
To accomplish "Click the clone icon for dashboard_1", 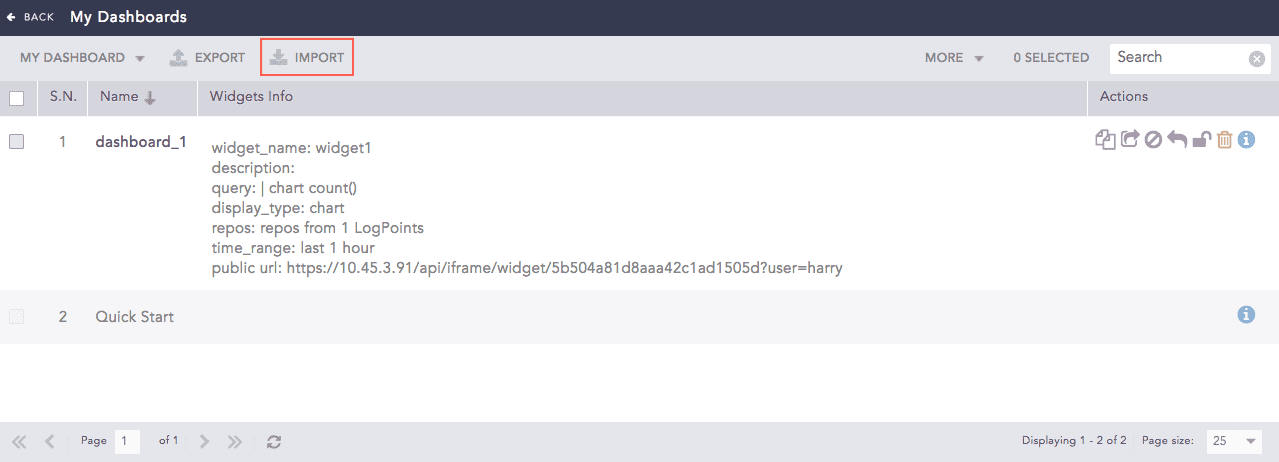I will pos(1105,140).
